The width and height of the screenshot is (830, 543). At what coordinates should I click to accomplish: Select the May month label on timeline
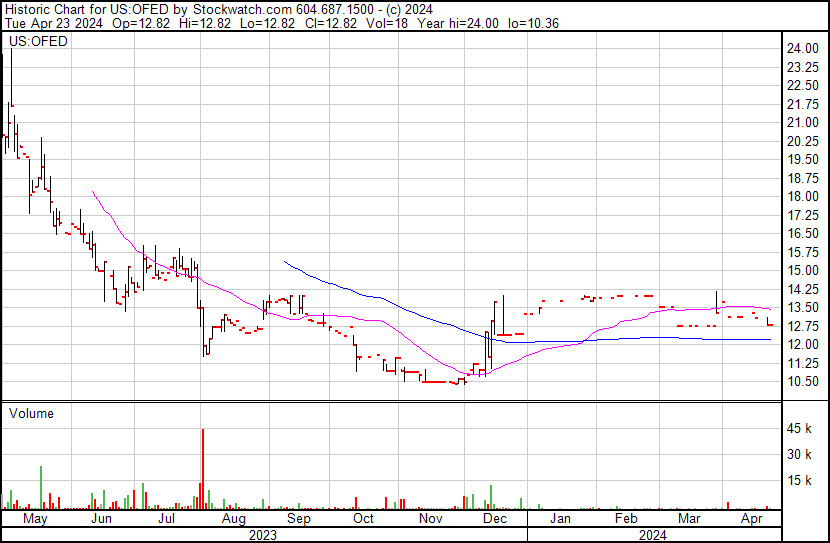click(35, 519)
